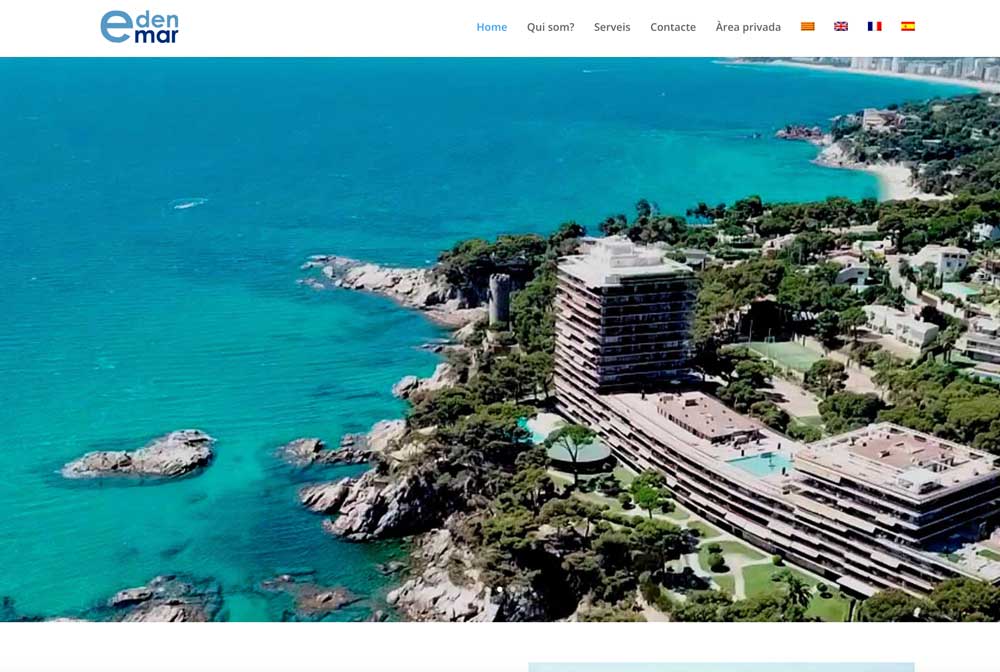
Task: Click the isolated rocky islet in the sea
Action: (139, 455)
